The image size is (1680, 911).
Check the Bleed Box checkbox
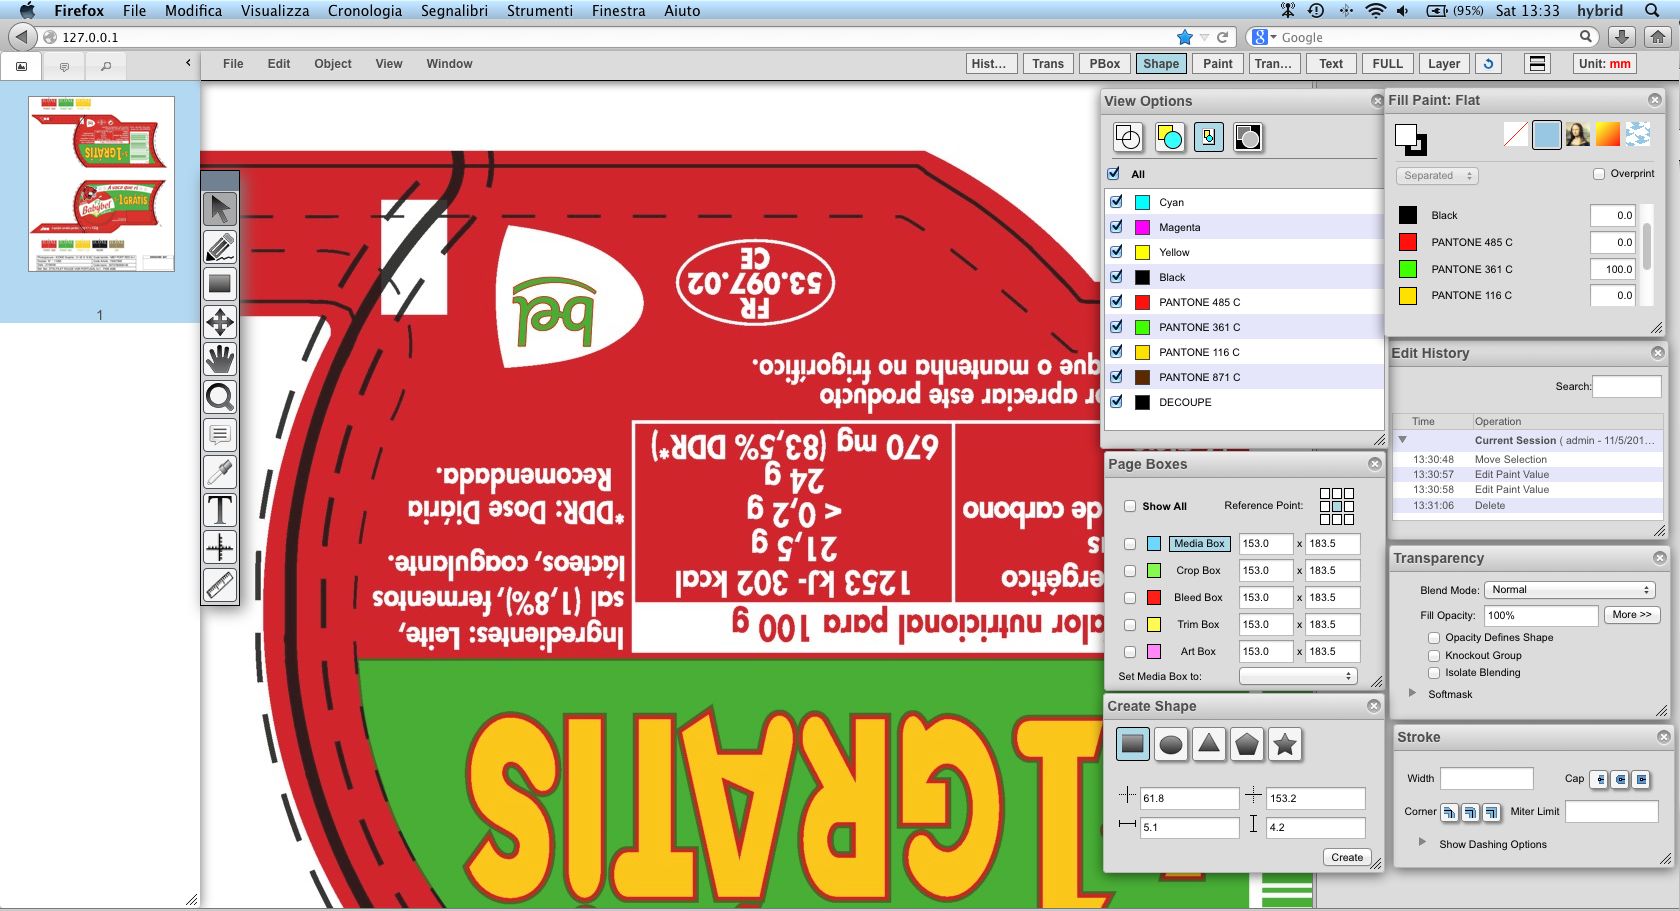[1130, 598]
